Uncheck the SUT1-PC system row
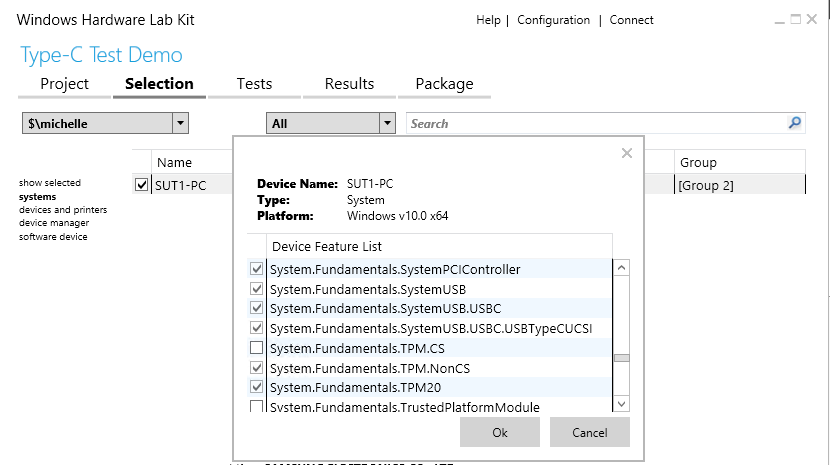 click(141, 185)
